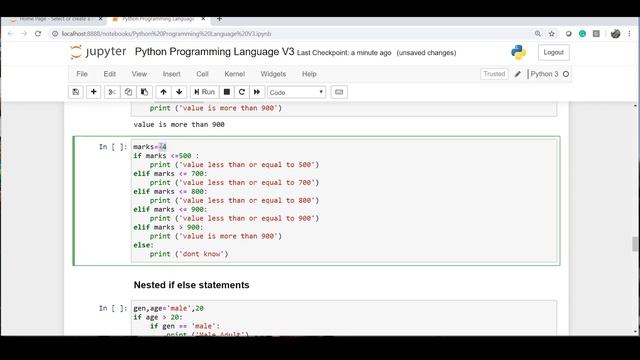Click the print 'dont know' line
This screenshot has height=360, width=640.
click(x=189, y=254)
